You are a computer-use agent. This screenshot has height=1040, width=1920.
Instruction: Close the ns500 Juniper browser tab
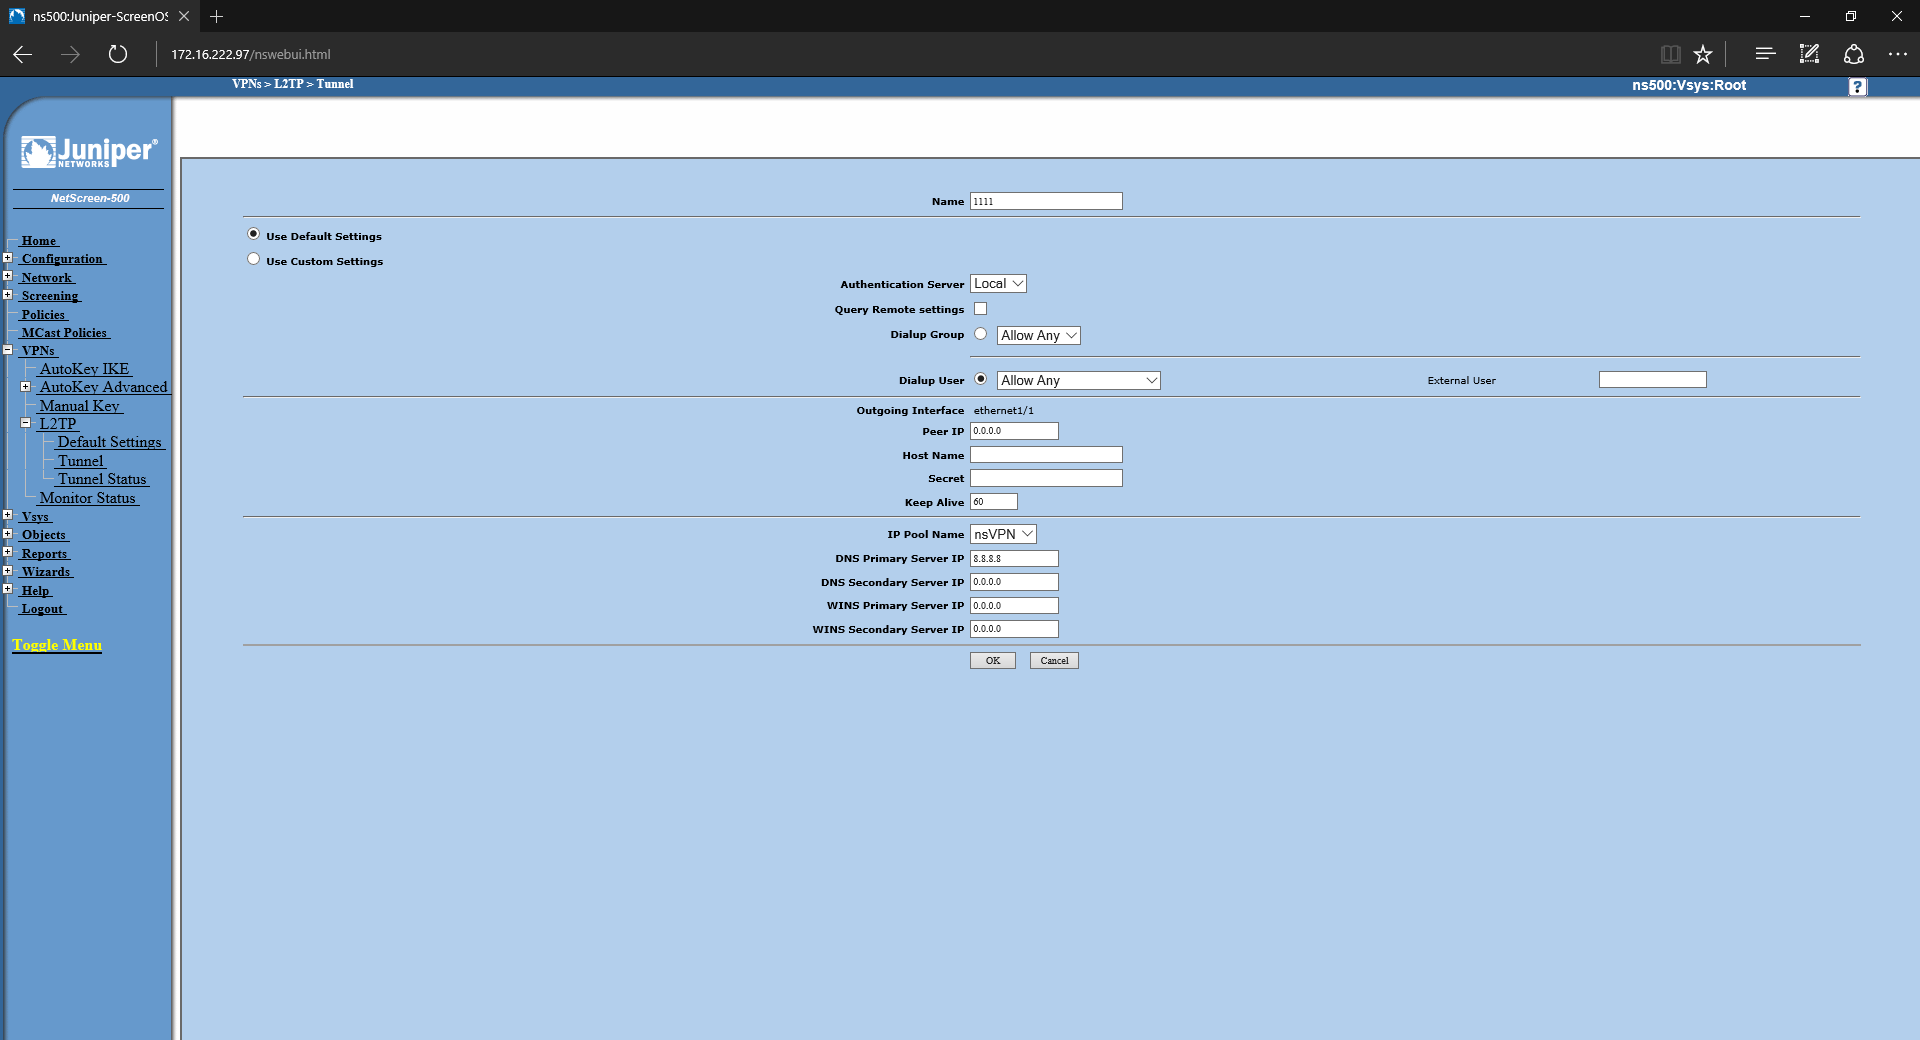tap(184, 16)
